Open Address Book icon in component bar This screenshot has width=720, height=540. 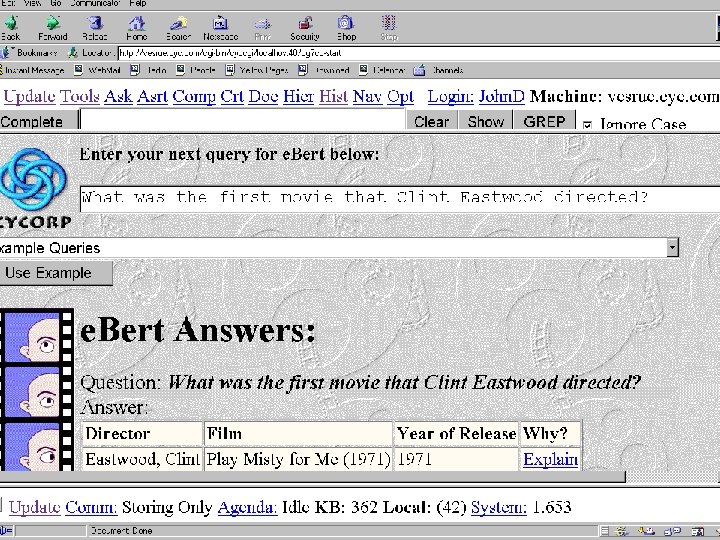coord(698,531)
